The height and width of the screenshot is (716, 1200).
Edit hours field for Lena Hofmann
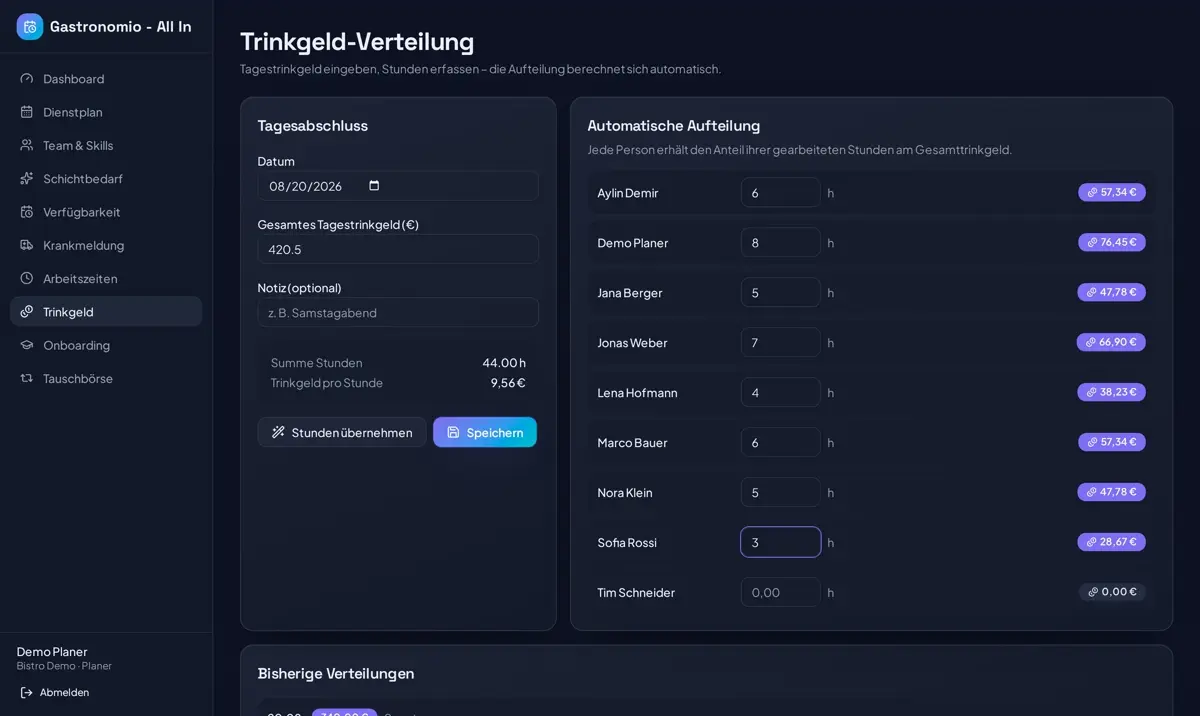point(781,392)
